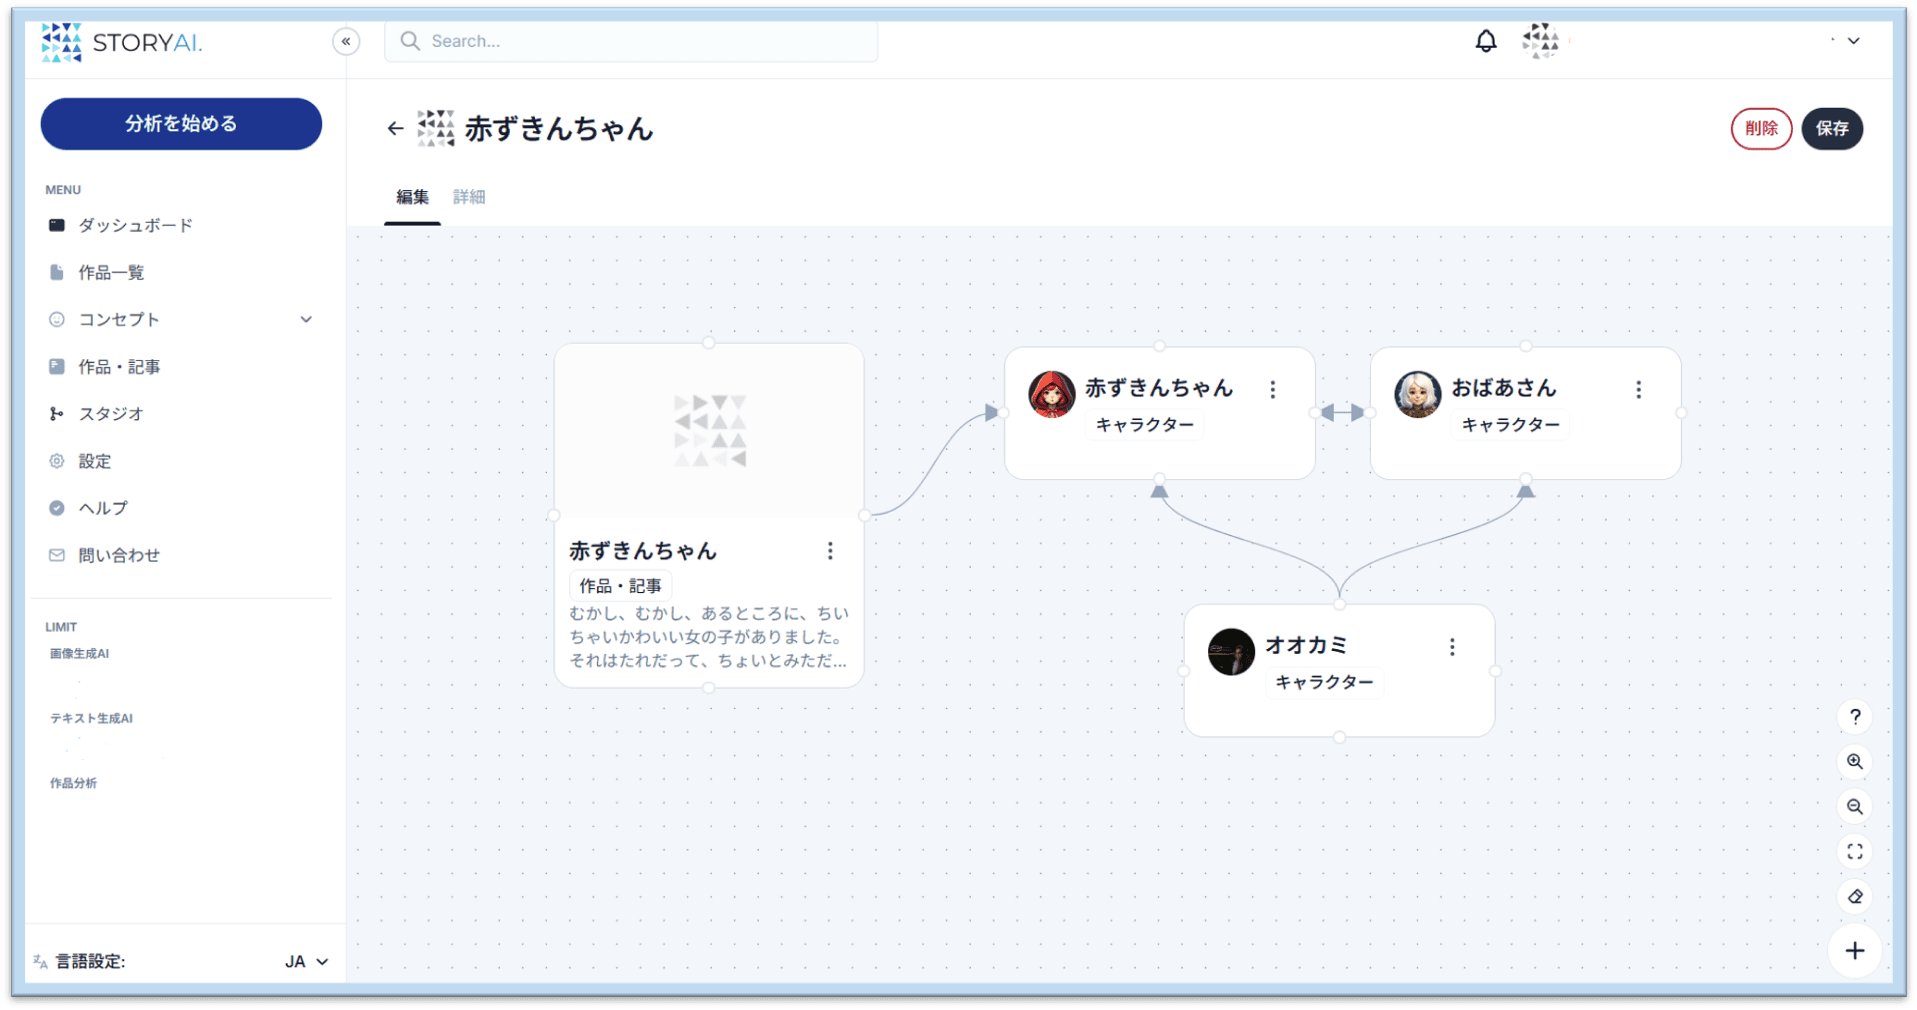Click the オオカミ character avatar

(1231, 652)
